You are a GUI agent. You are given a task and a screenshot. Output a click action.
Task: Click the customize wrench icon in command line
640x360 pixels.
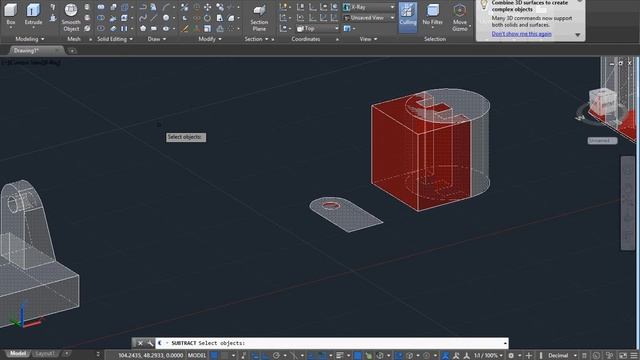150,343
